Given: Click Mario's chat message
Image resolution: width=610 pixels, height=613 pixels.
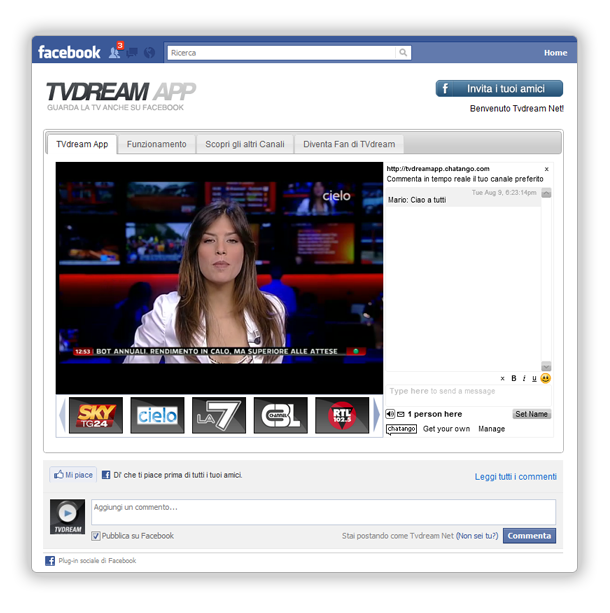Looking at the screenshot, I should pyautogui.click(x=417, y=200).
